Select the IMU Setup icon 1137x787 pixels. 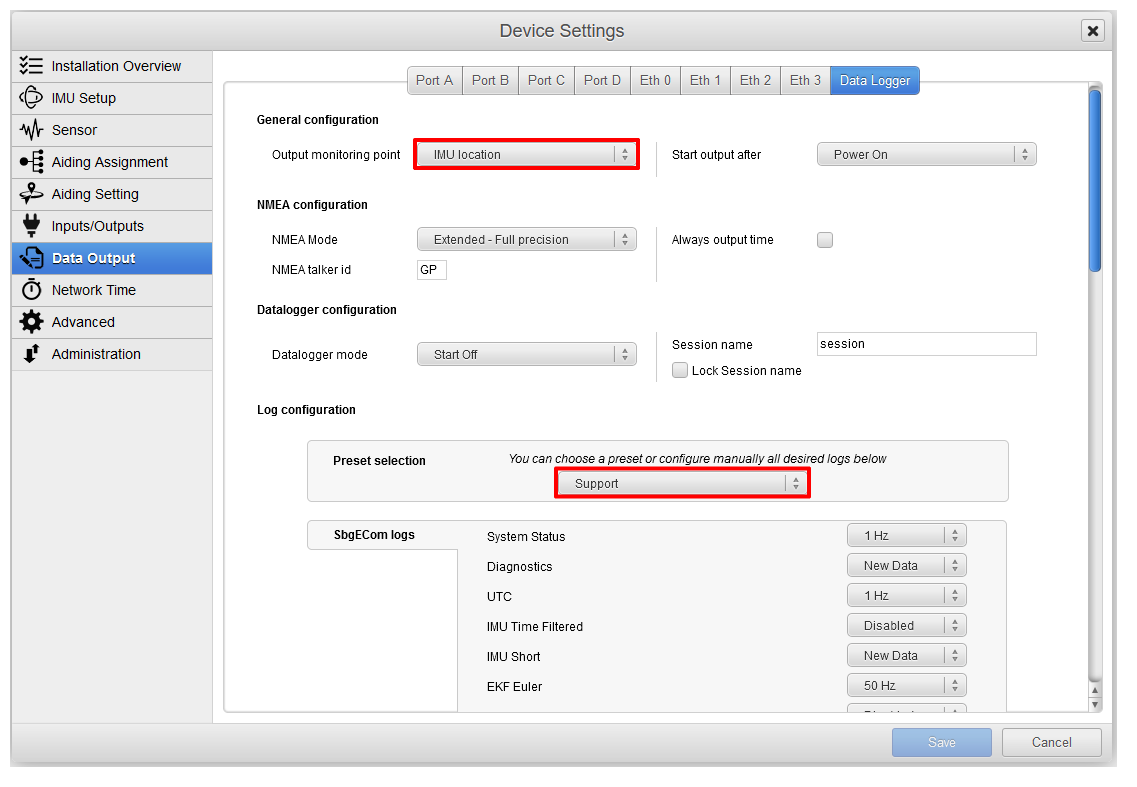[x=30, y=97]
